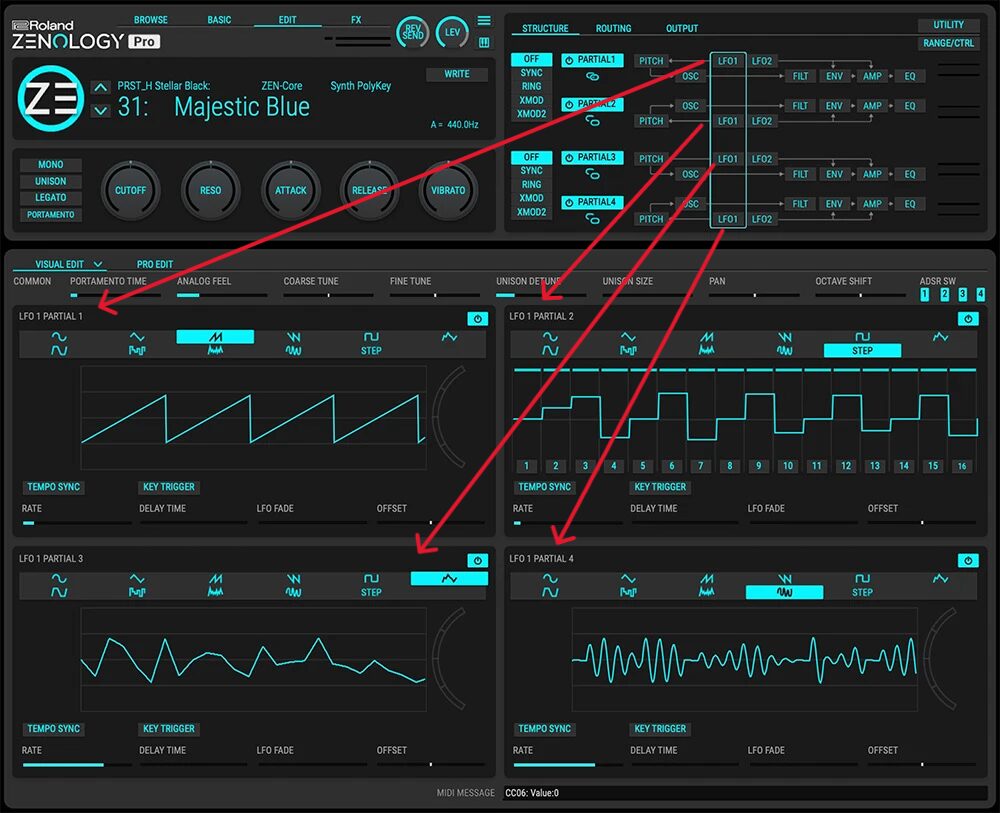The image size is (1000, 813).
Task: Click the FILT block in Partial 3 row
Action: click(x=800, y=174)
